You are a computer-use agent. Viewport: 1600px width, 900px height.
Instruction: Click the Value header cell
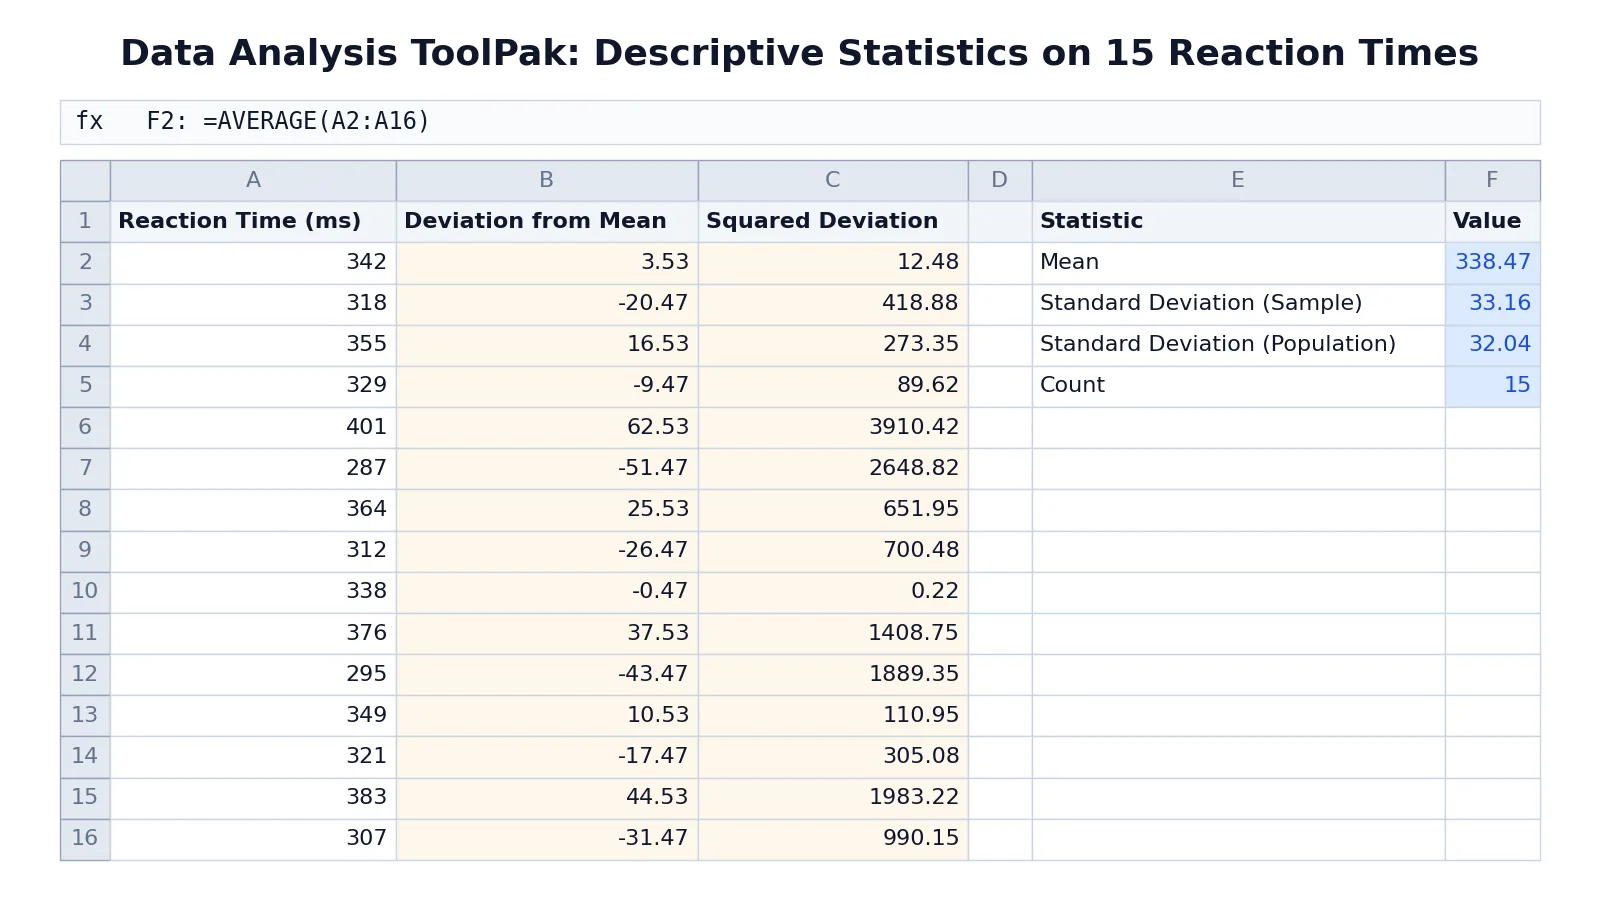tap(1492, 222)
